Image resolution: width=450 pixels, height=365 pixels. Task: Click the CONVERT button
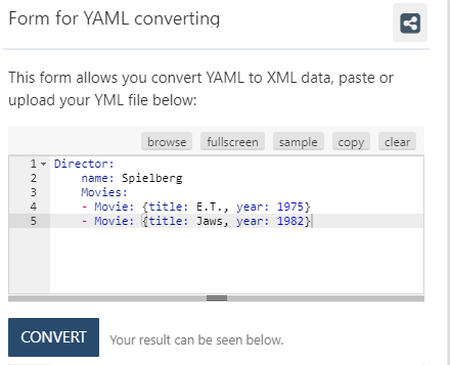pyautogui.click(x=54, y=337)
